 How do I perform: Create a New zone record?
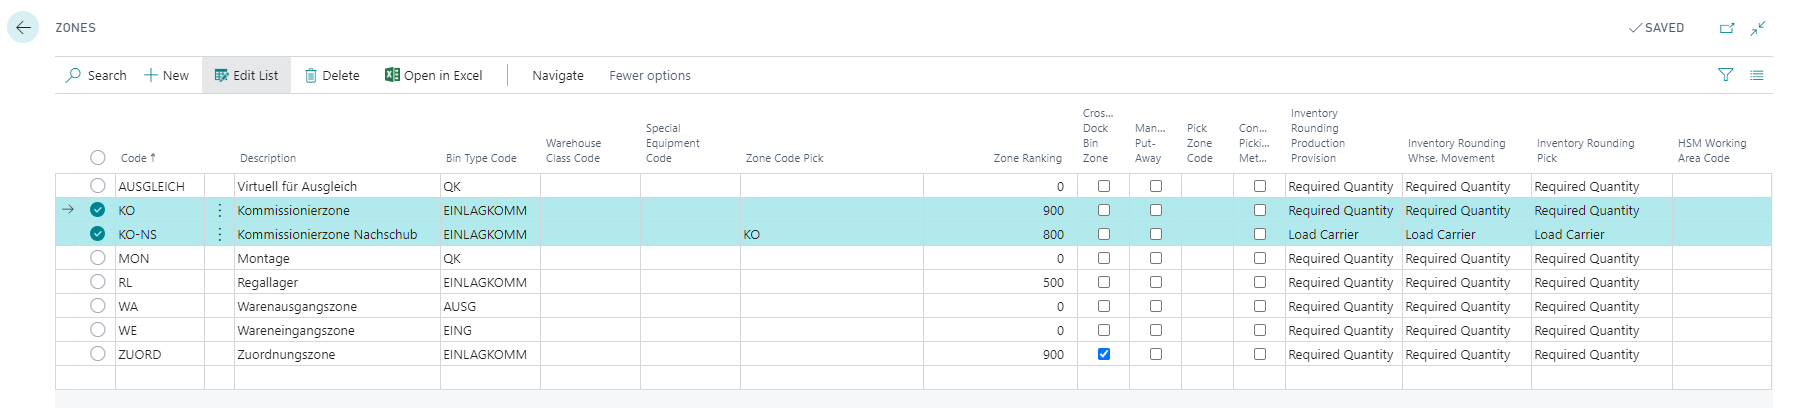tap(166, 75)
